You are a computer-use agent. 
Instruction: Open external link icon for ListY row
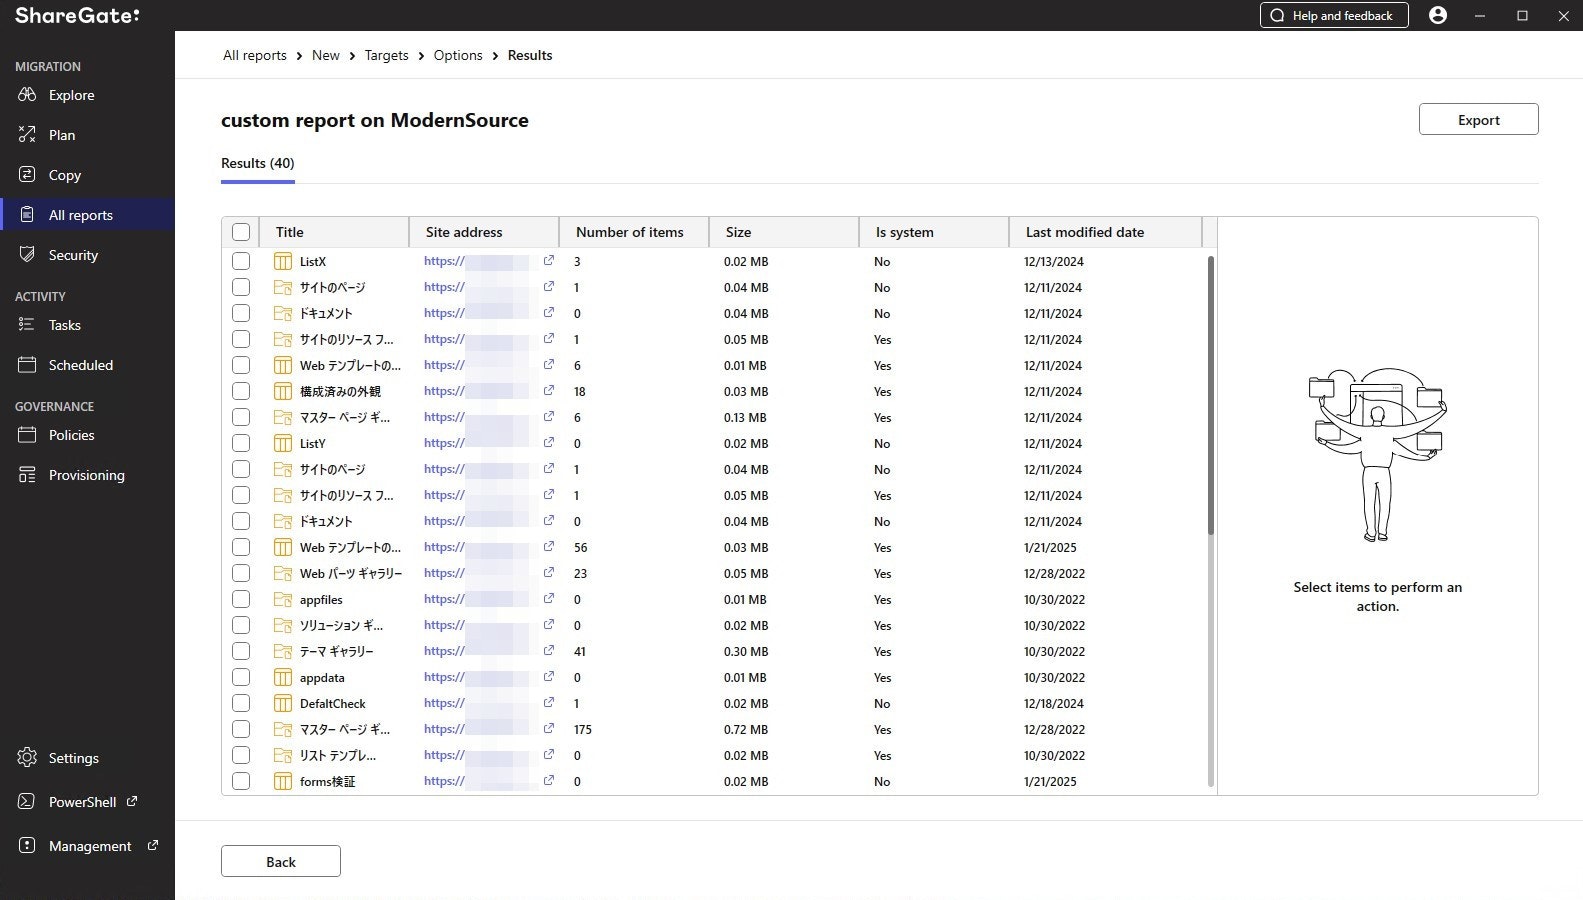[549, 442]
